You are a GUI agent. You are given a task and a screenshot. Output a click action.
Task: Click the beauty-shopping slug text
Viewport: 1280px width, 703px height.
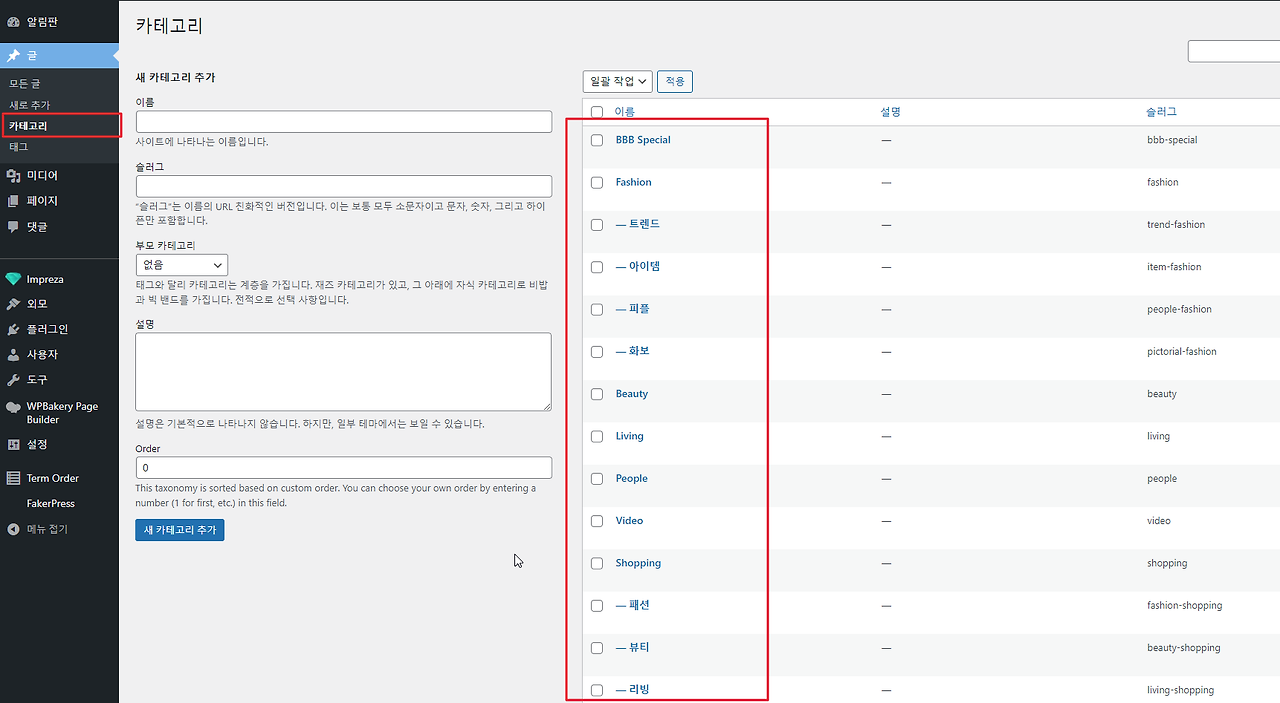coord(1184,648)
